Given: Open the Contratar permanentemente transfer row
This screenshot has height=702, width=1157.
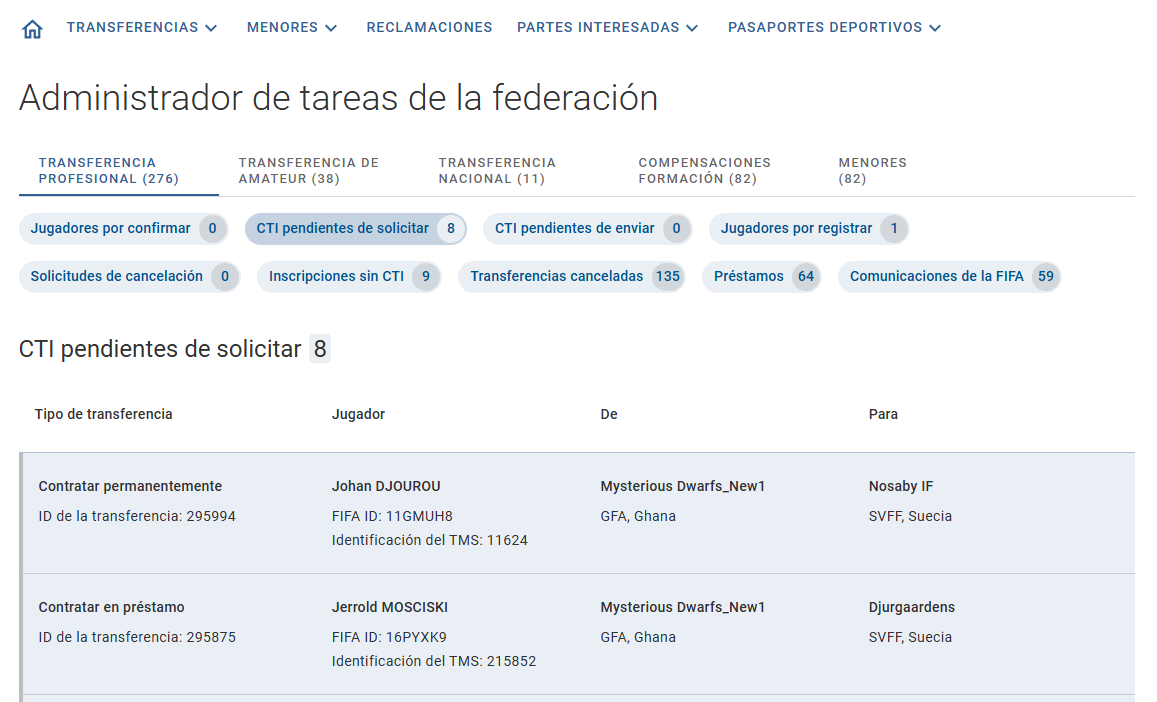Looking at the screenshot, I should [x=577, y=513].
